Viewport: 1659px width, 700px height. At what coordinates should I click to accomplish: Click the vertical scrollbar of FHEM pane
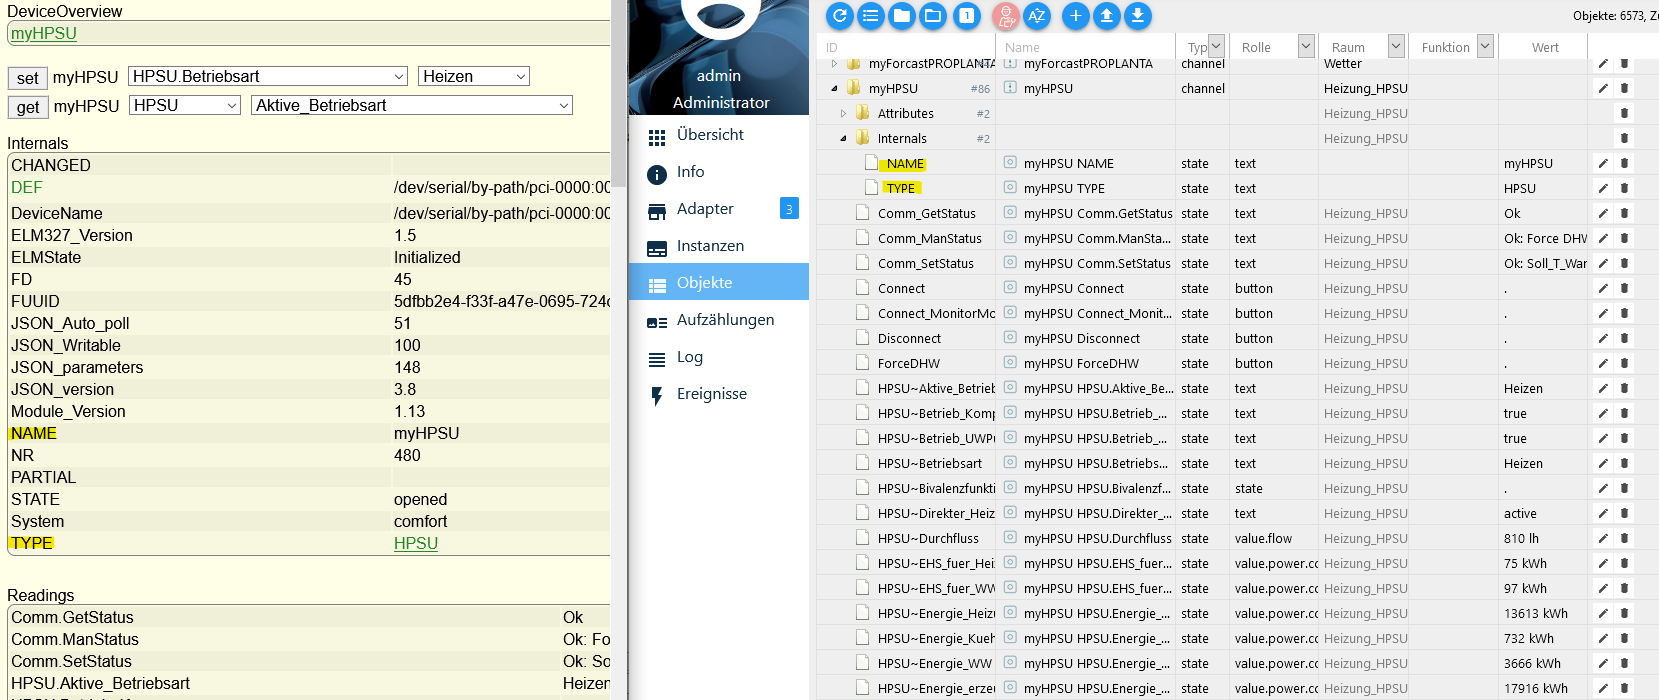[619, 95]
